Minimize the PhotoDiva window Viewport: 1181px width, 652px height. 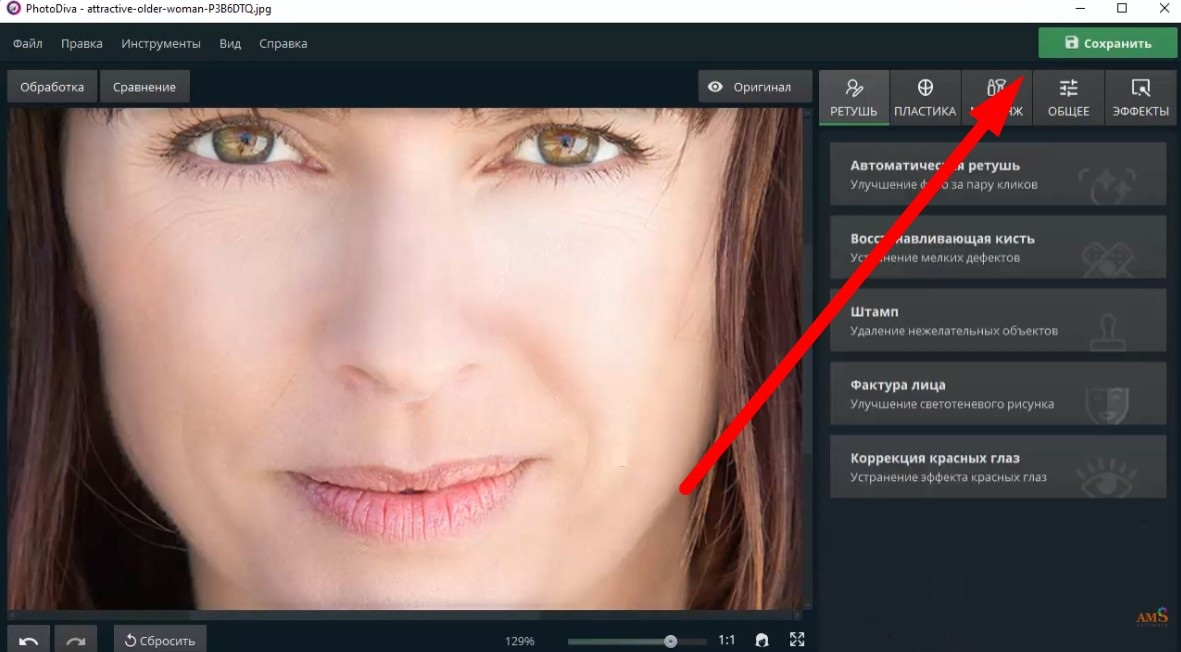coord(1081,9)
